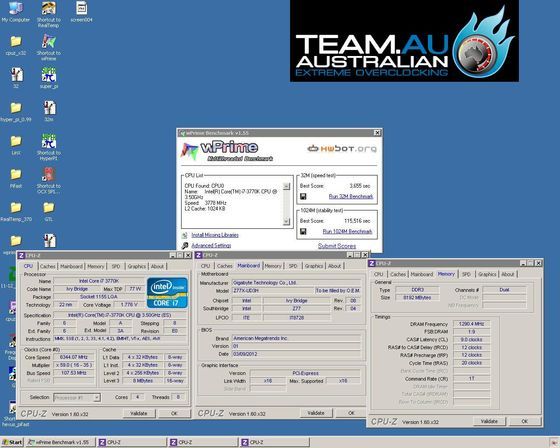Launch the Shortcut to RealTemp icon
The width and height of the screenshot is (560, 448).
[x=49, y=14]
